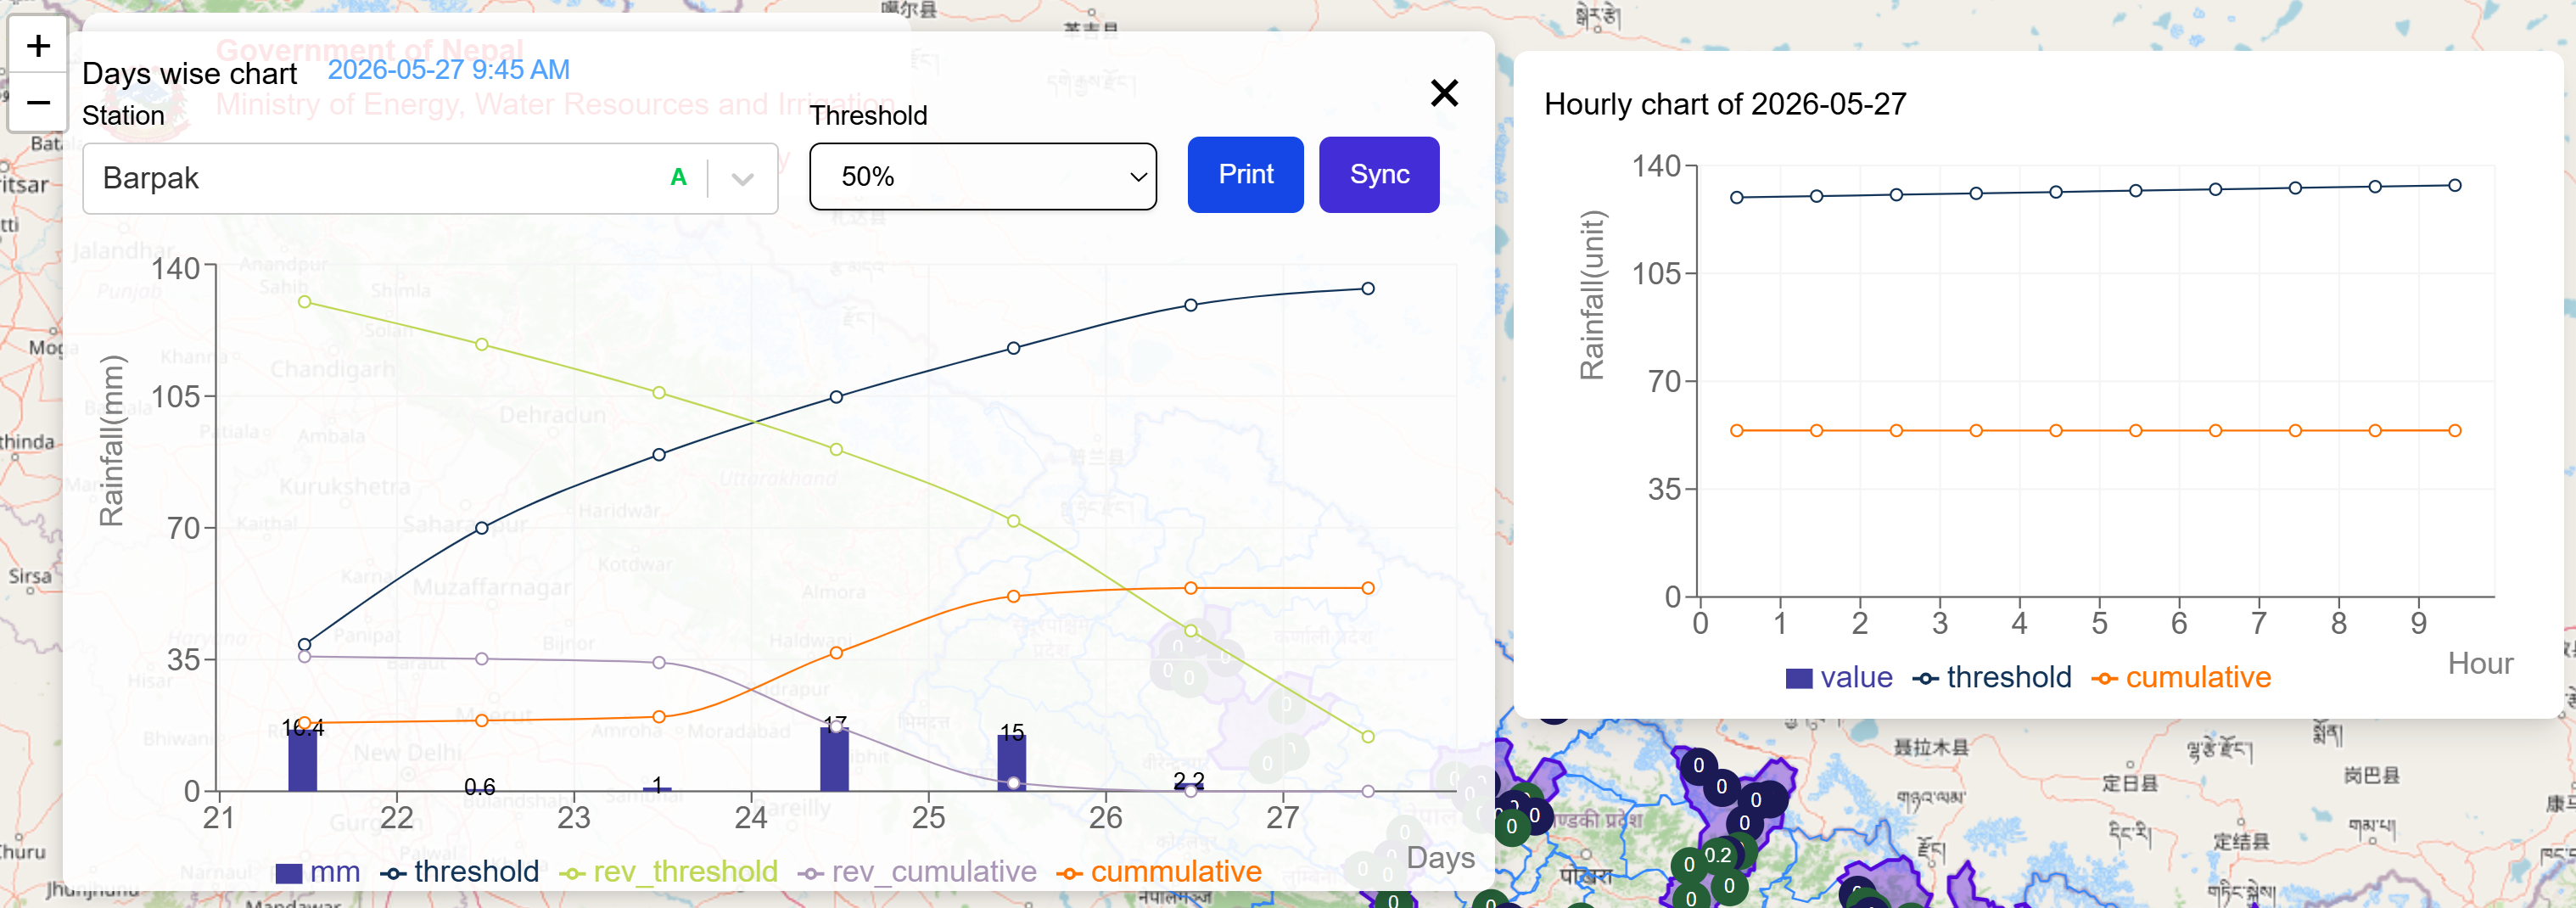The width and height of the screenshot is (2576, 908).
Task: Toggle threshold legend in days wise chart
Action: coord(460,872)
